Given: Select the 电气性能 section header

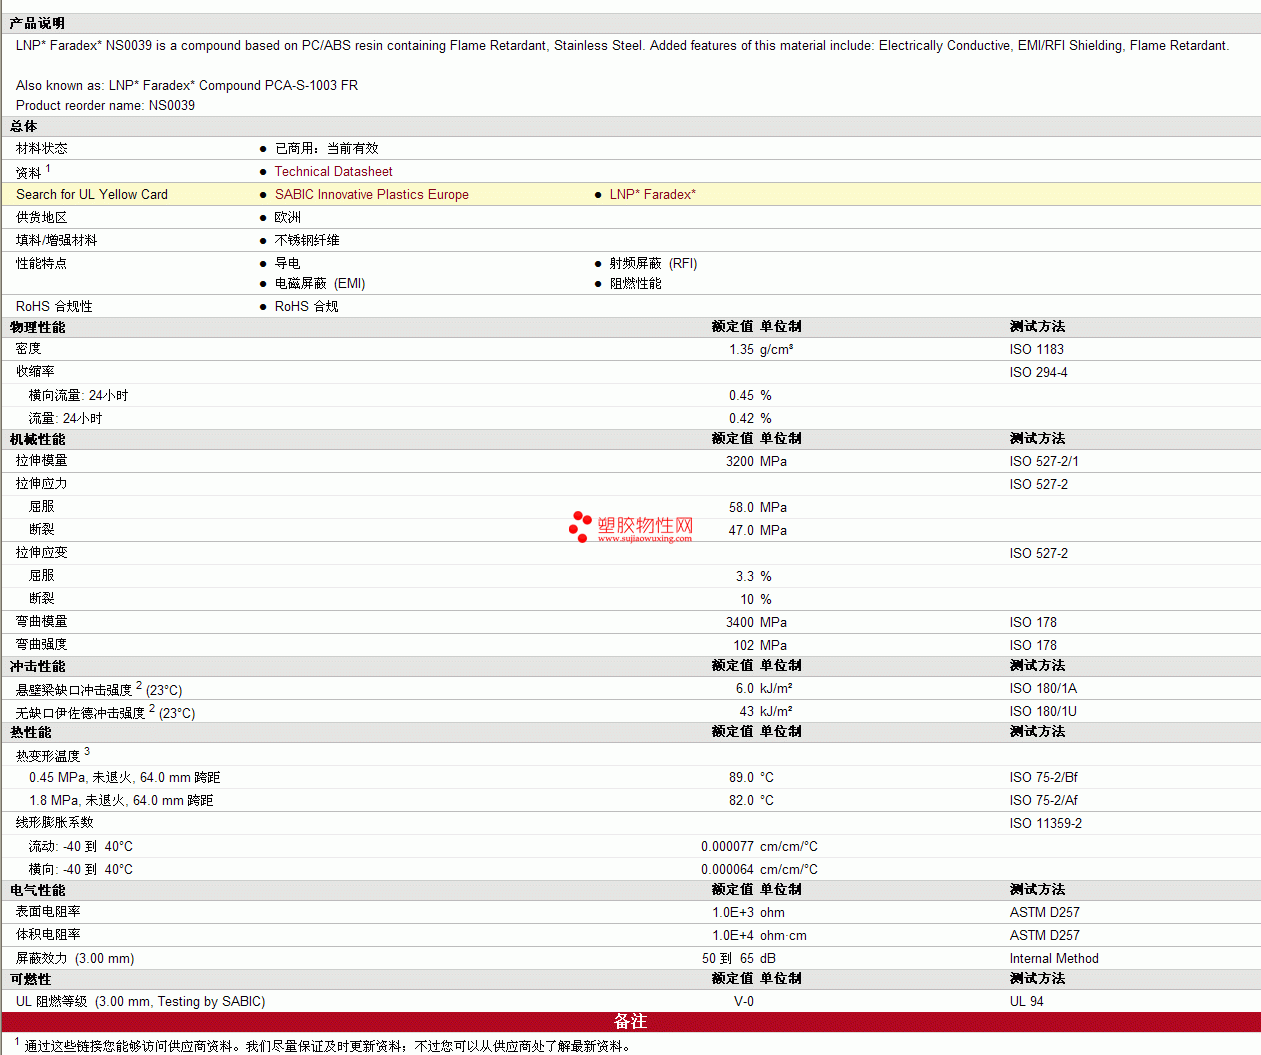Looking at the screenshot, I should (x=37, y=891).
